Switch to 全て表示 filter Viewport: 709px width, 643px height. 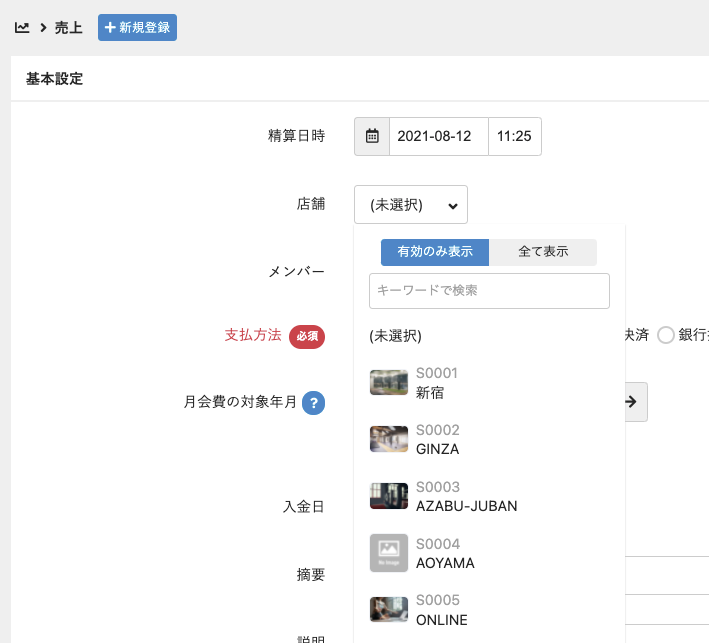pos(543,252)
